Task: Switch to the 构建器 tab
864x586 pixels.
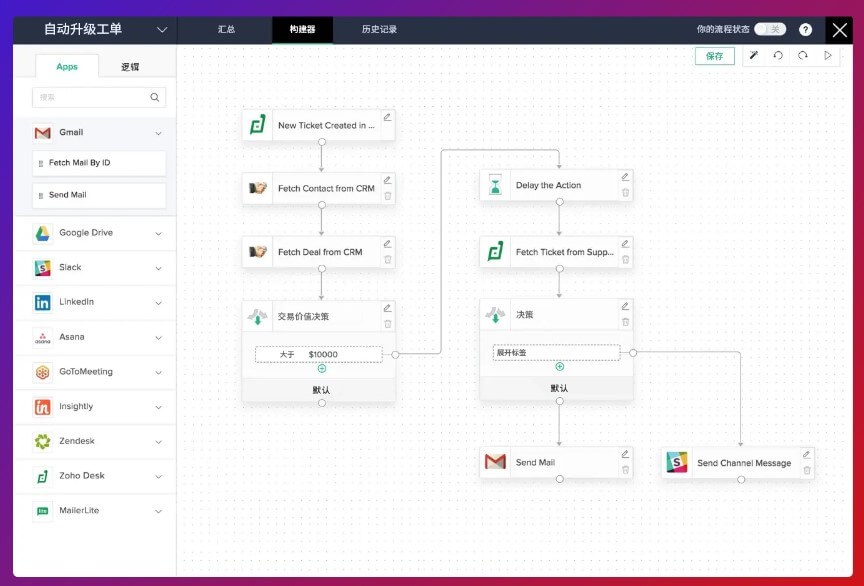Action: (x=303, y=29)
